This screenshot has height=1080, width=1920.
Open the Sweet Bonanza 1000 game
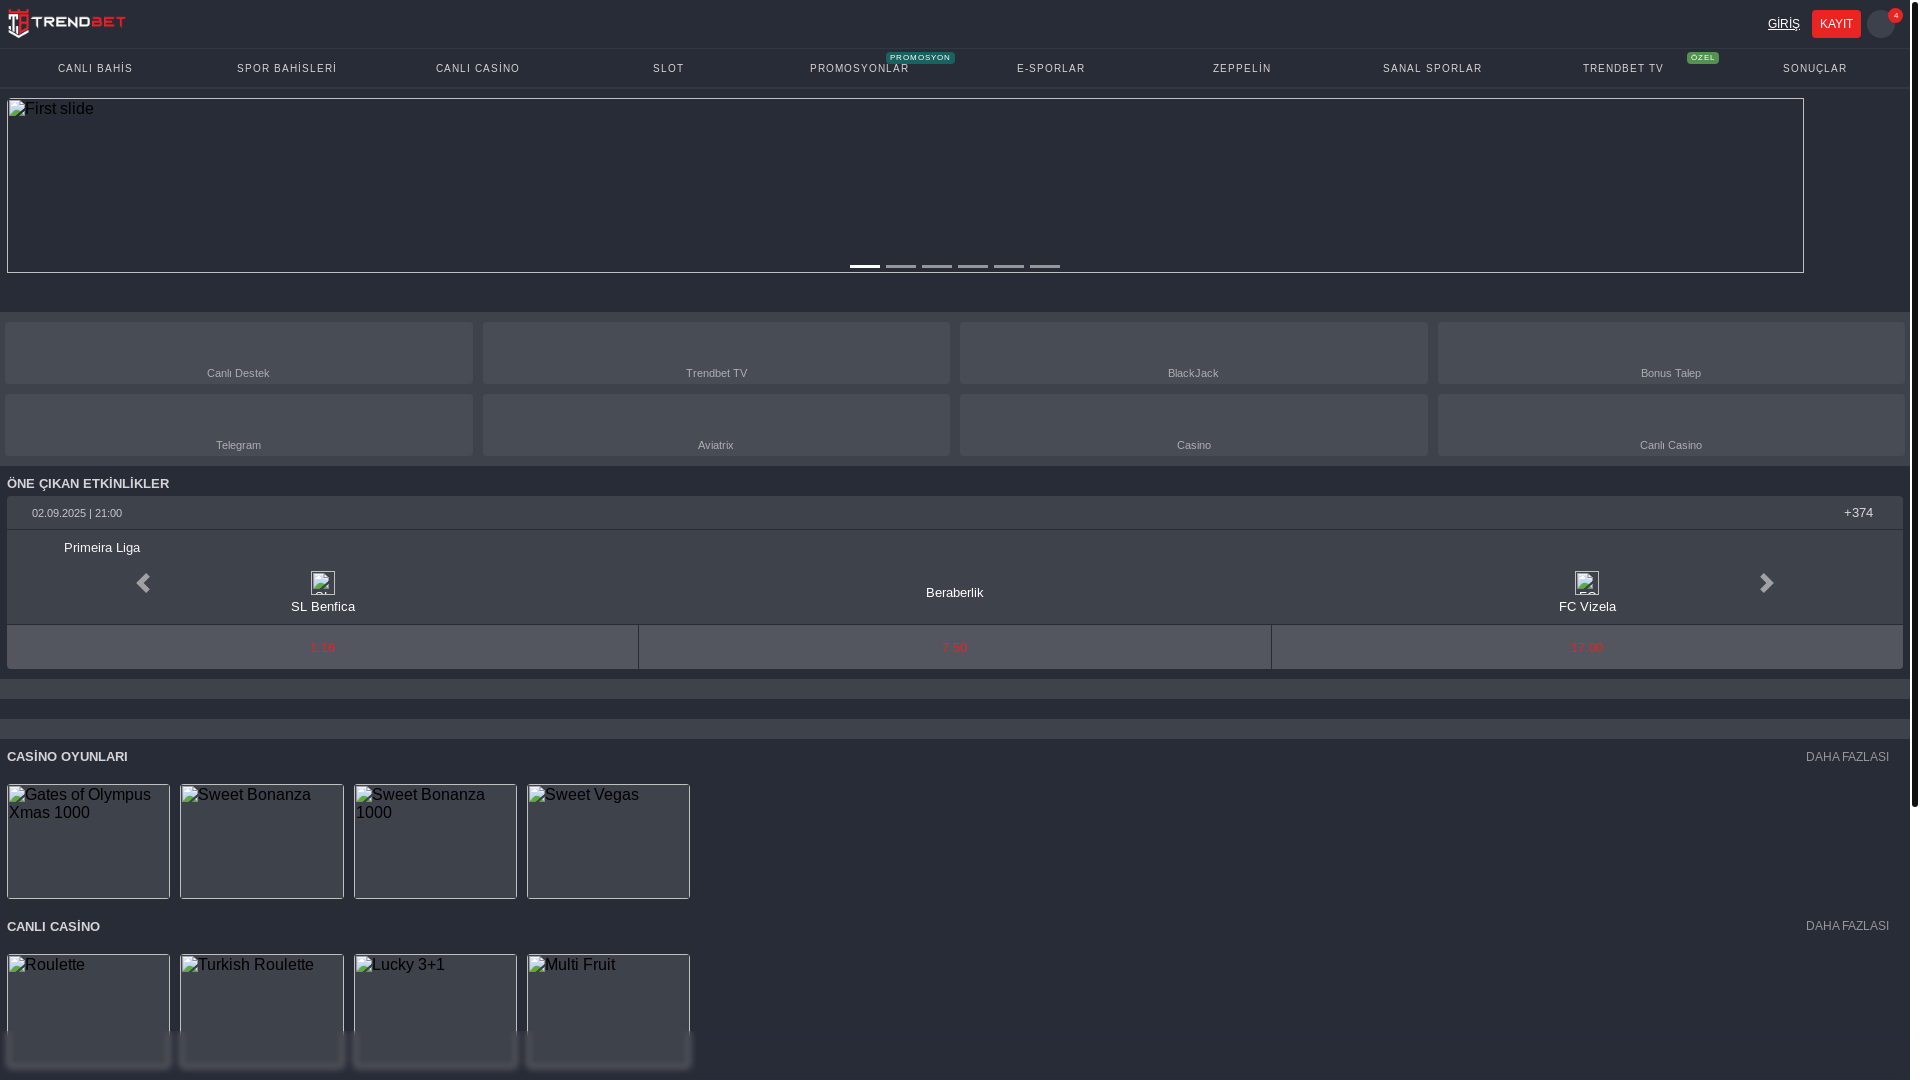pos(435,841)
